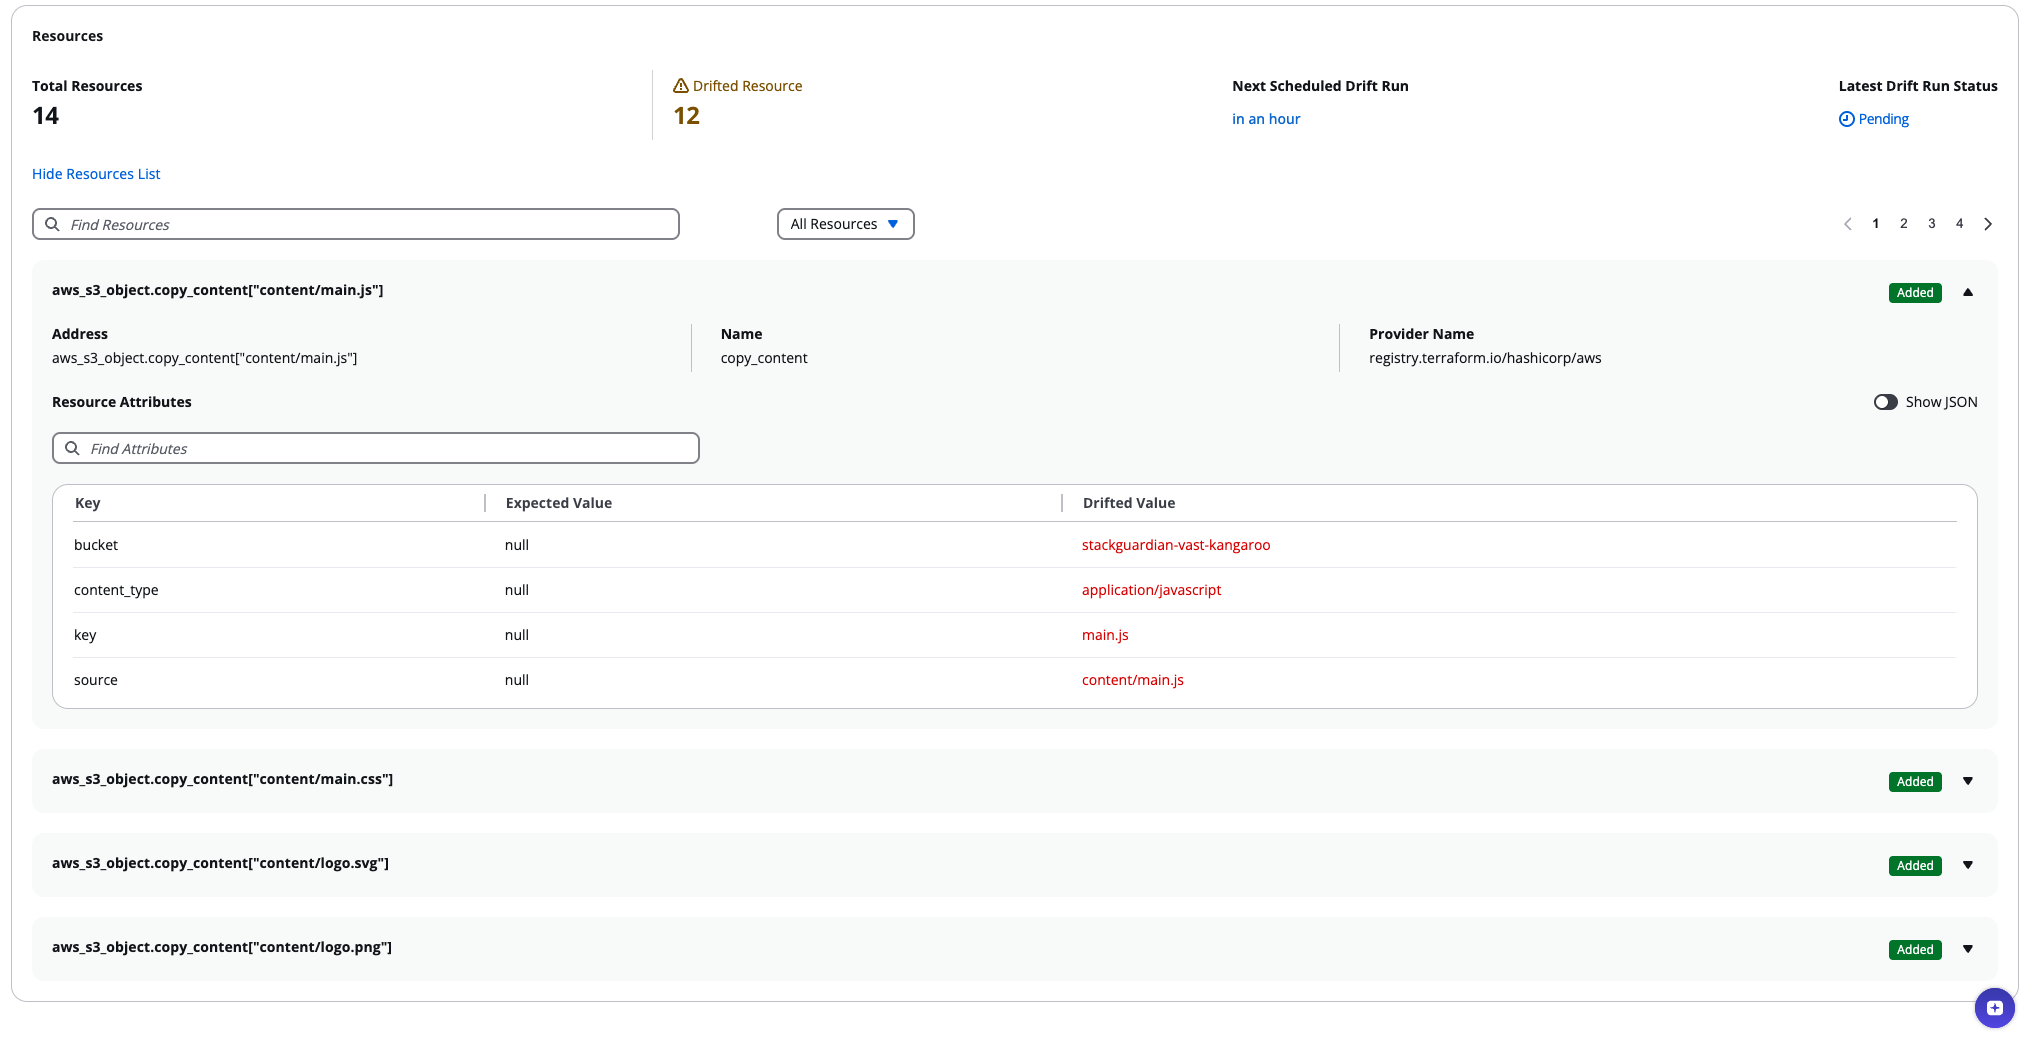Switch to page 2 of resources

coord(1903,224)
